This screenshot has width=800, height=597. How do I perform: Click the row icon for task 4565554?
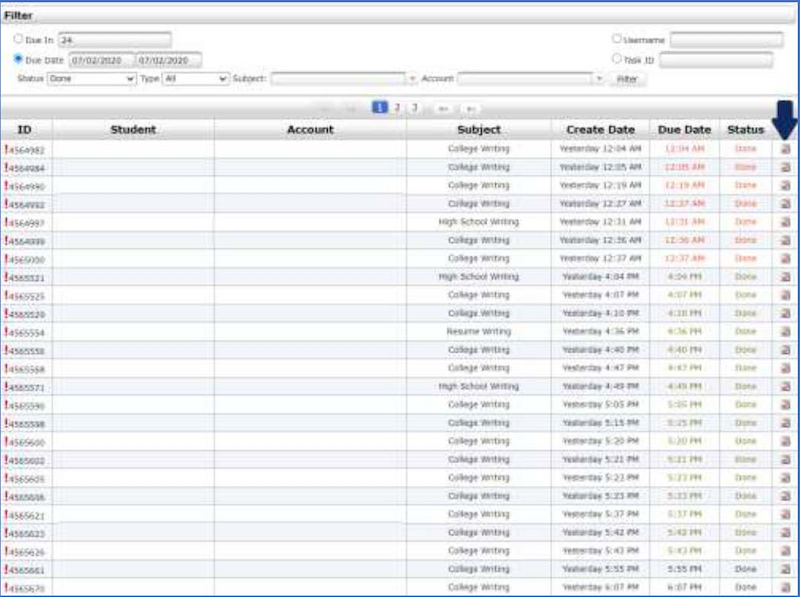pyautogui.click(x=785, y=332)
